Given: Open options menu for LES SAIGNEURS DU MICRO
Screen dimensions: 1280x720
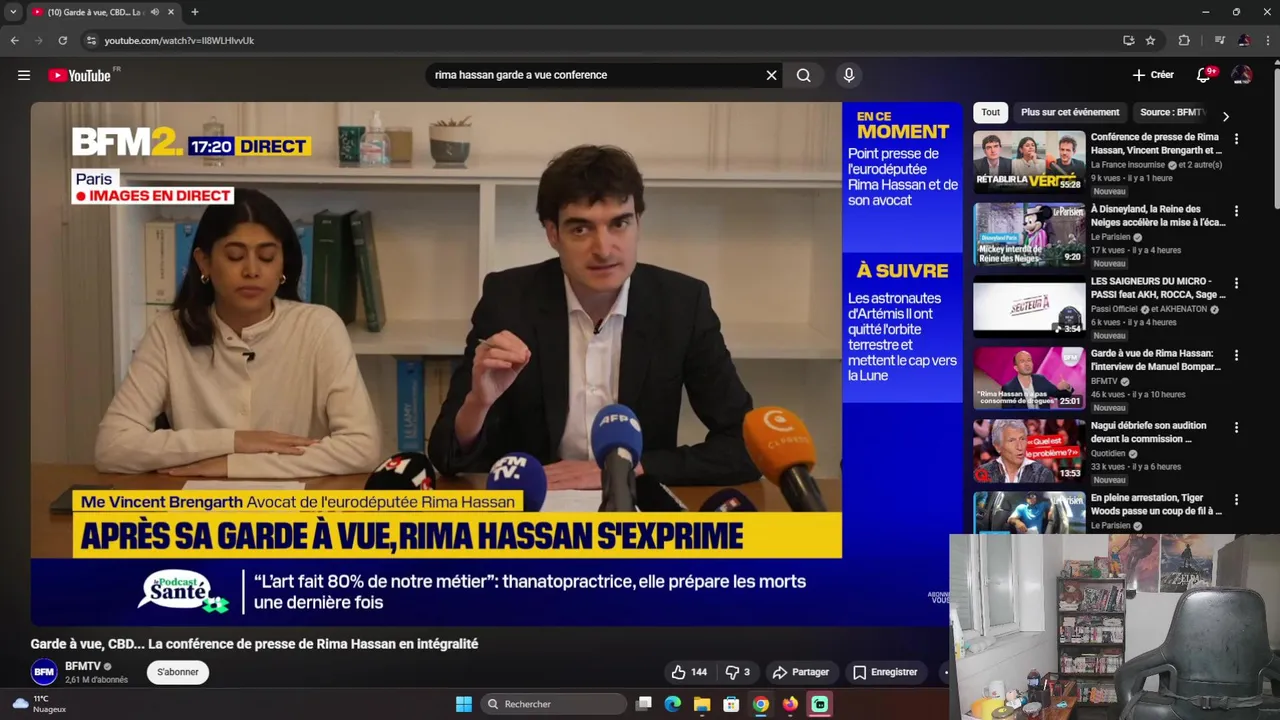Looking at the screenshot, I should [x=1236, y=283].
